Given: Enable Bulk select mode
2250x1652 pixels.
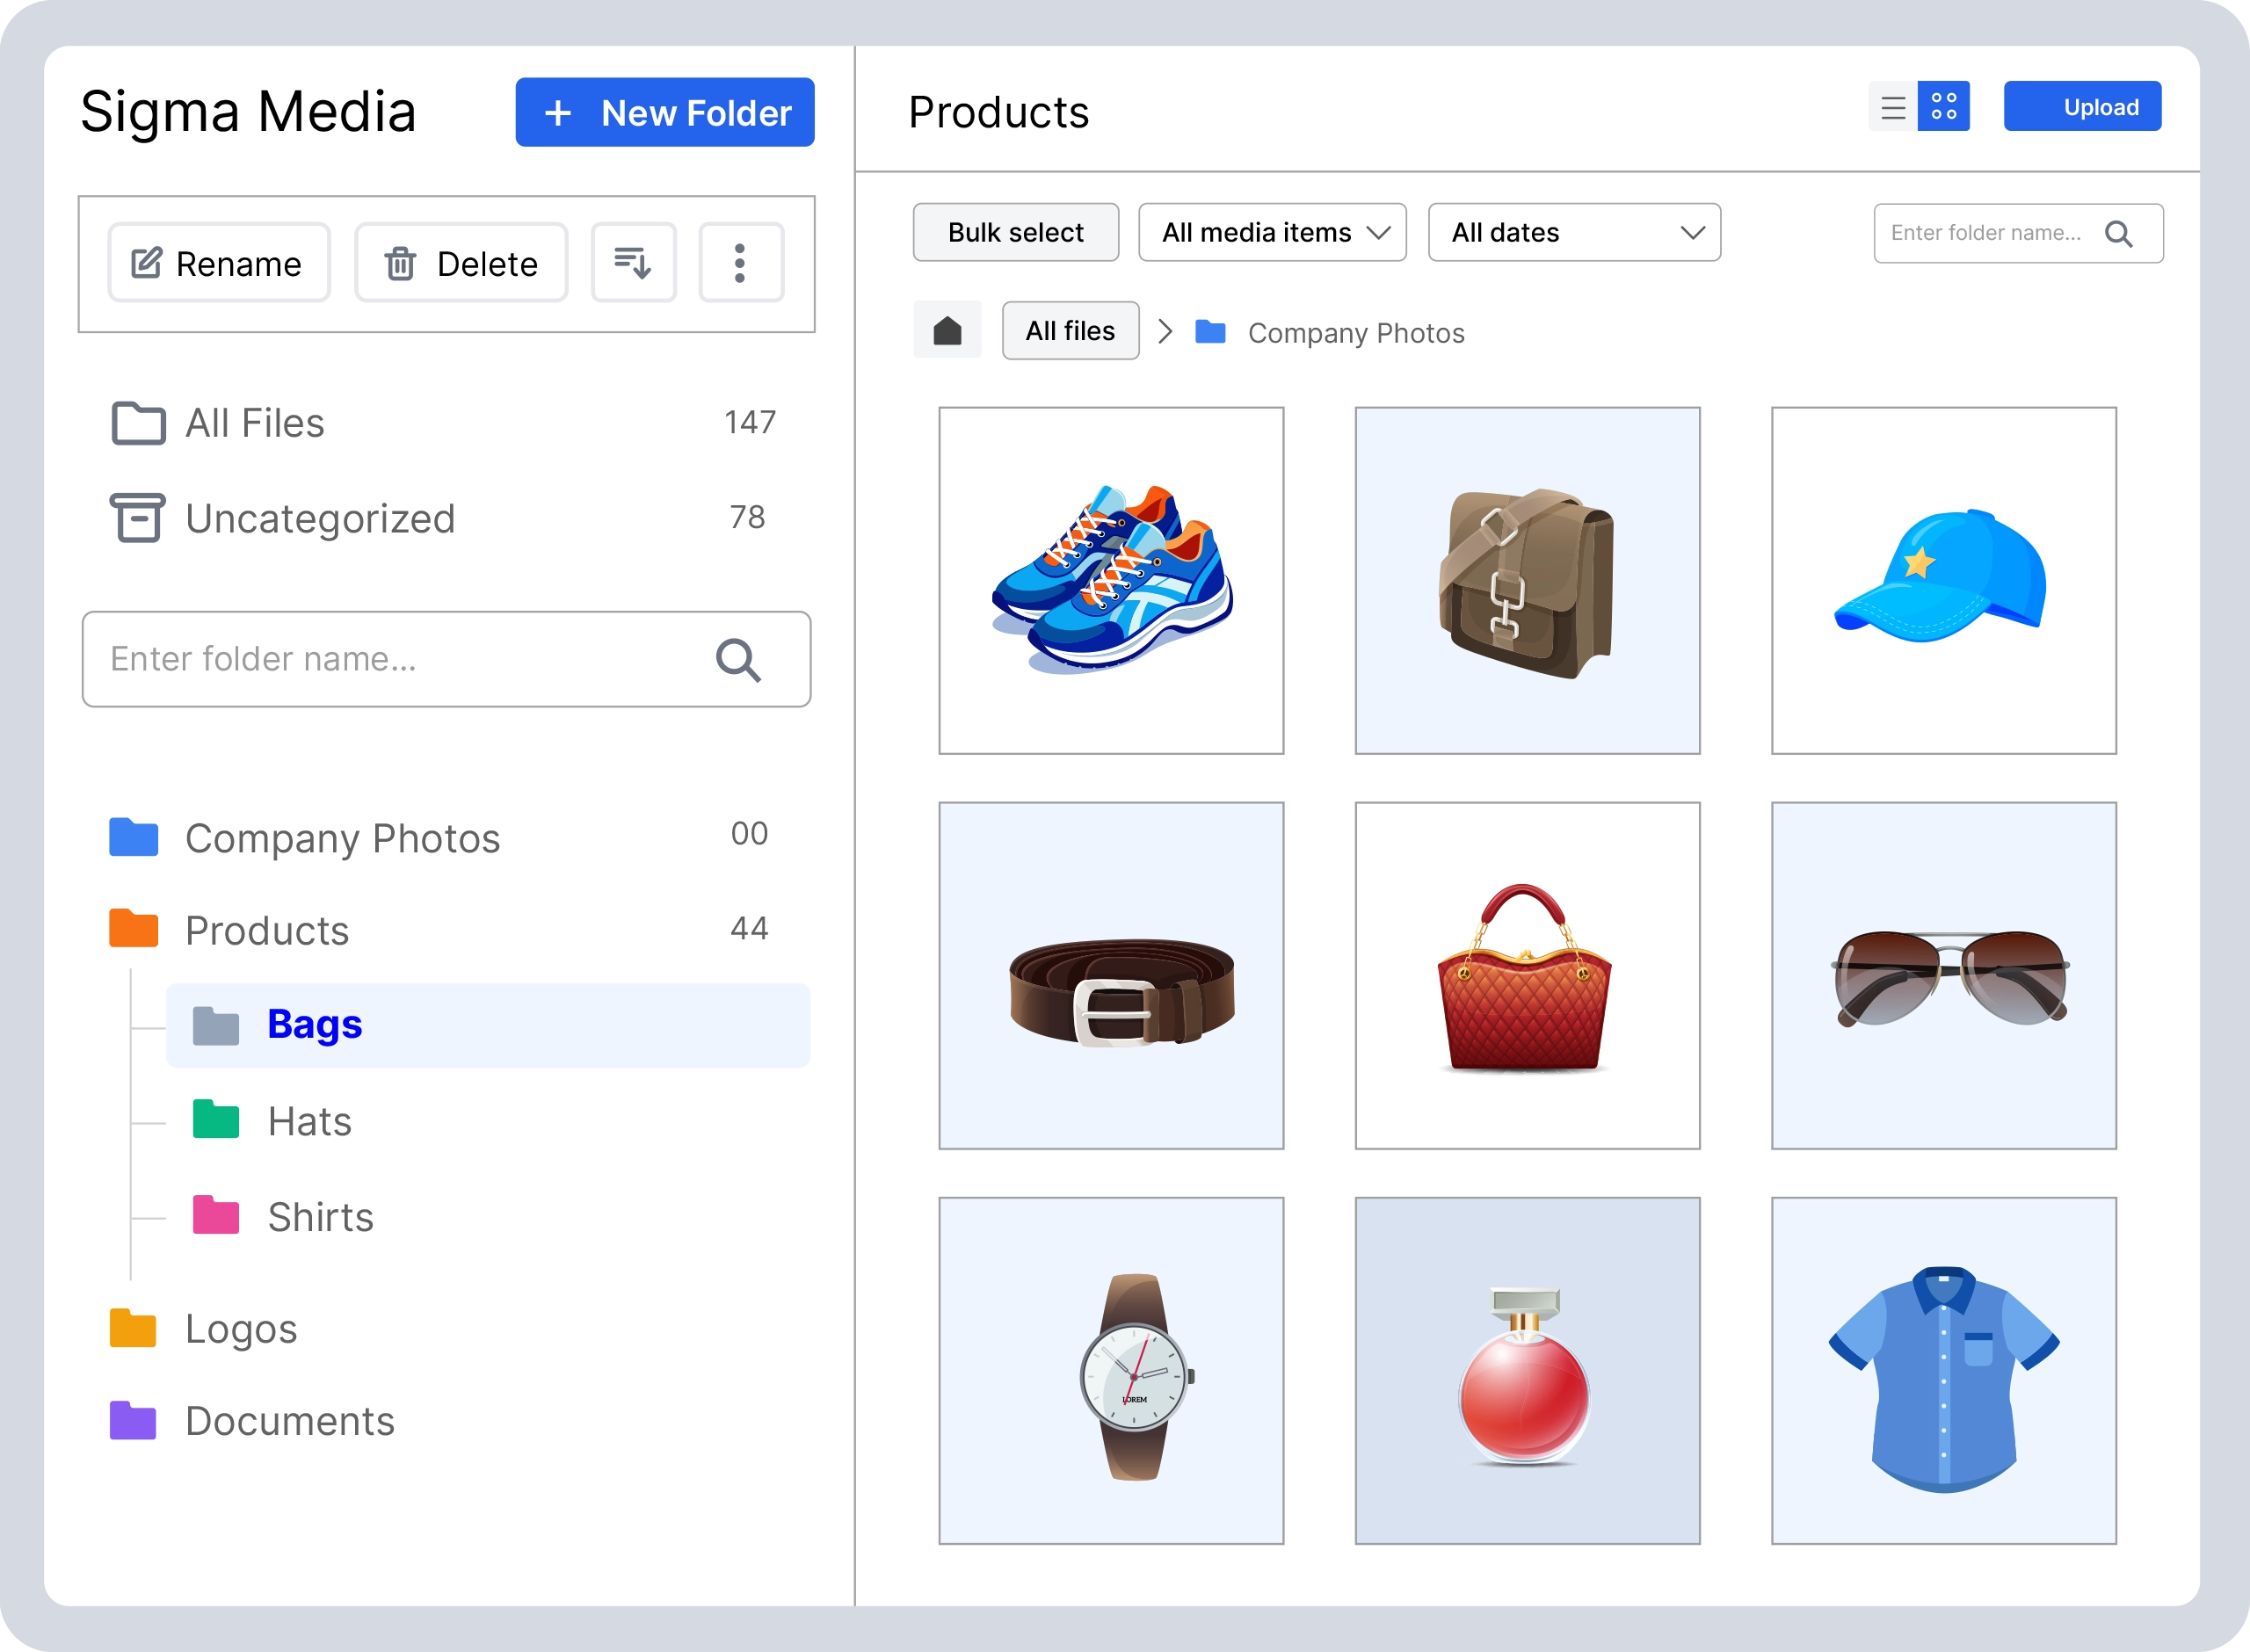Looking at the screenshot, I should (1015, 232).
